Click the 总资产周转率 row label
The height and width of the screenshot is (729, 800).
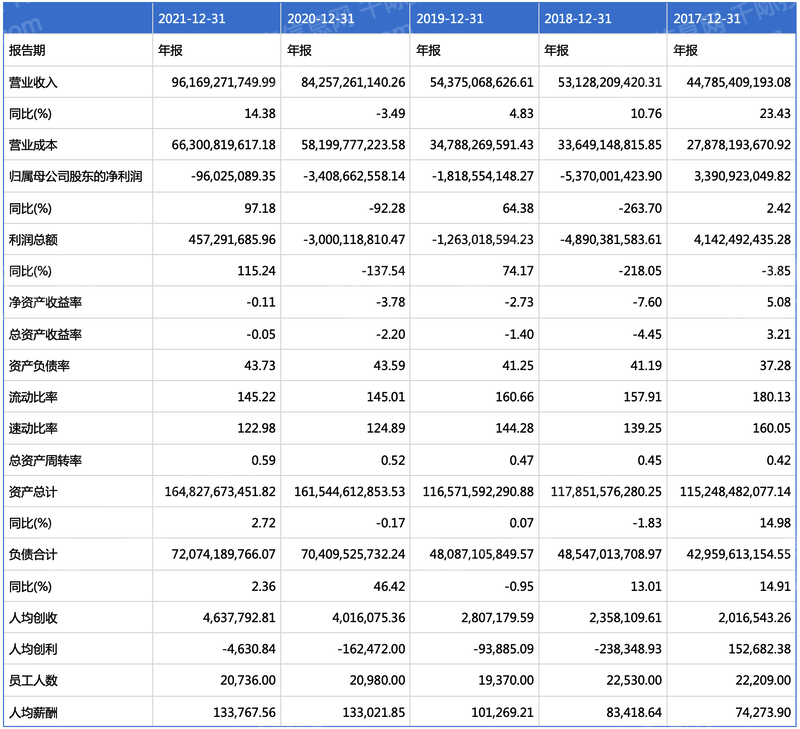coord(45,460)
